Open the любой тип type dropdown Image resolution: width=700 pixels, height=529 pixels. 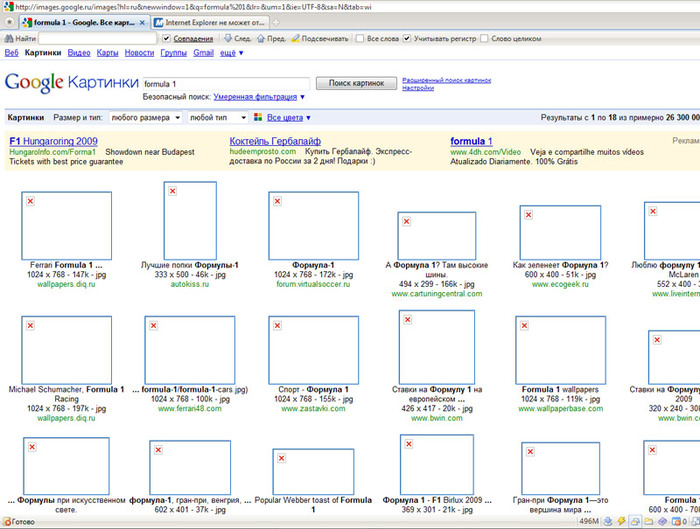click(x=217, y=117)
